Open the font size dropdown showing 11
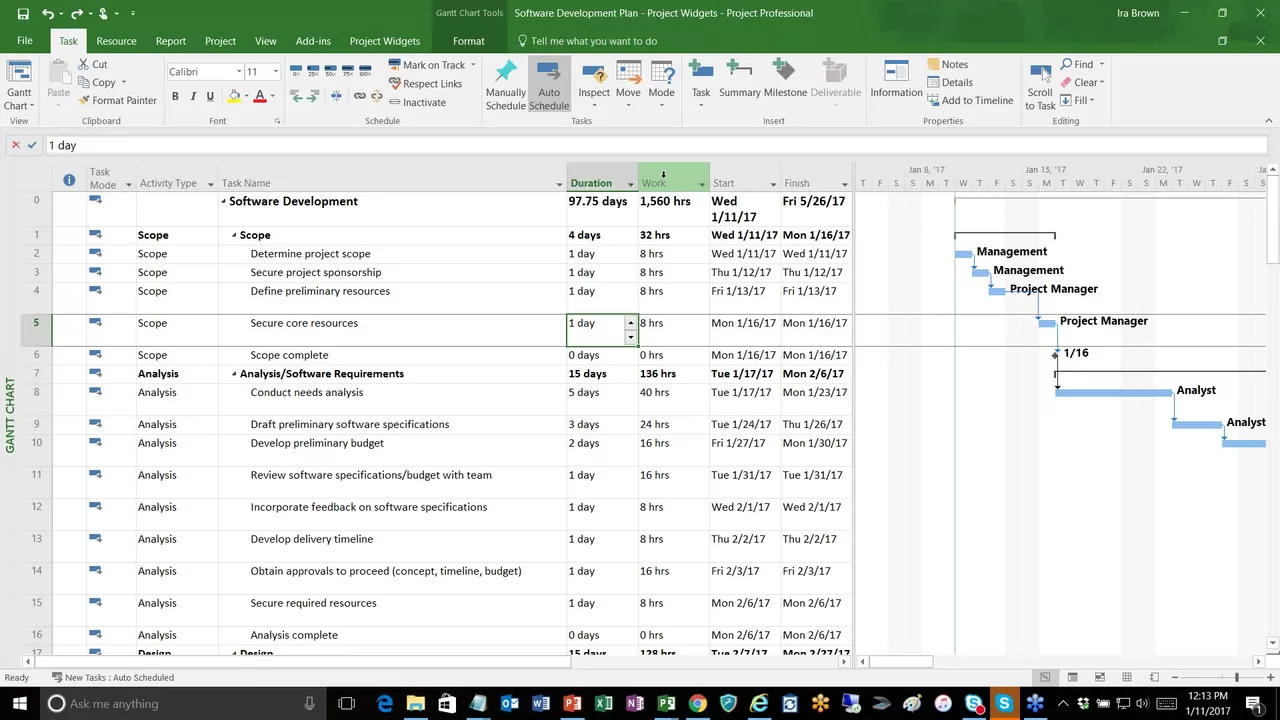Viewport: 1280px width, 720px height. 275,71
